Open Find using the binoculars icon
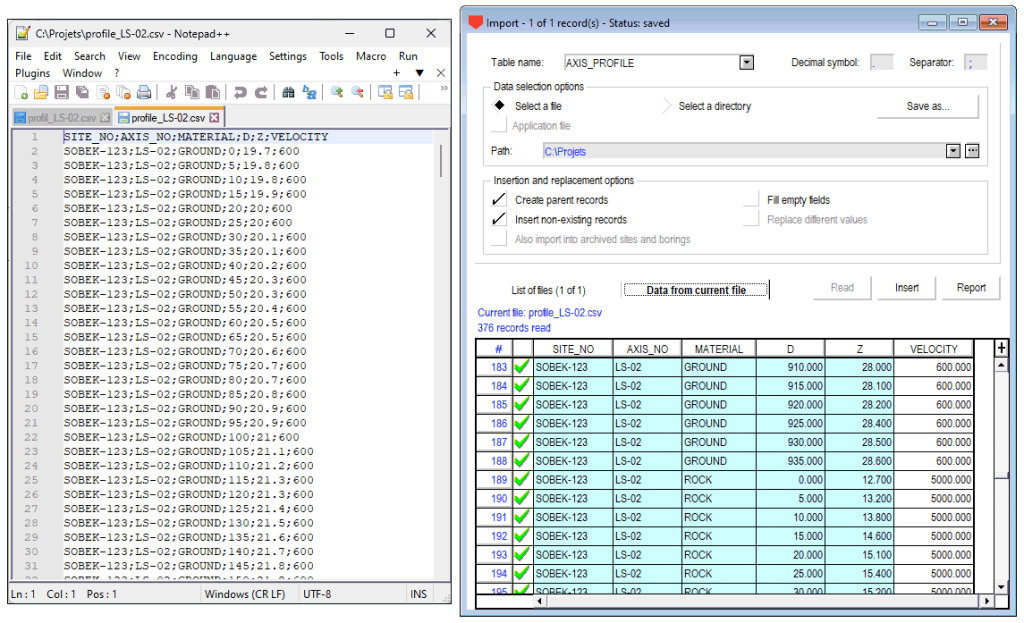Screen dimensions: 1024x623 [x=288, y=93]
